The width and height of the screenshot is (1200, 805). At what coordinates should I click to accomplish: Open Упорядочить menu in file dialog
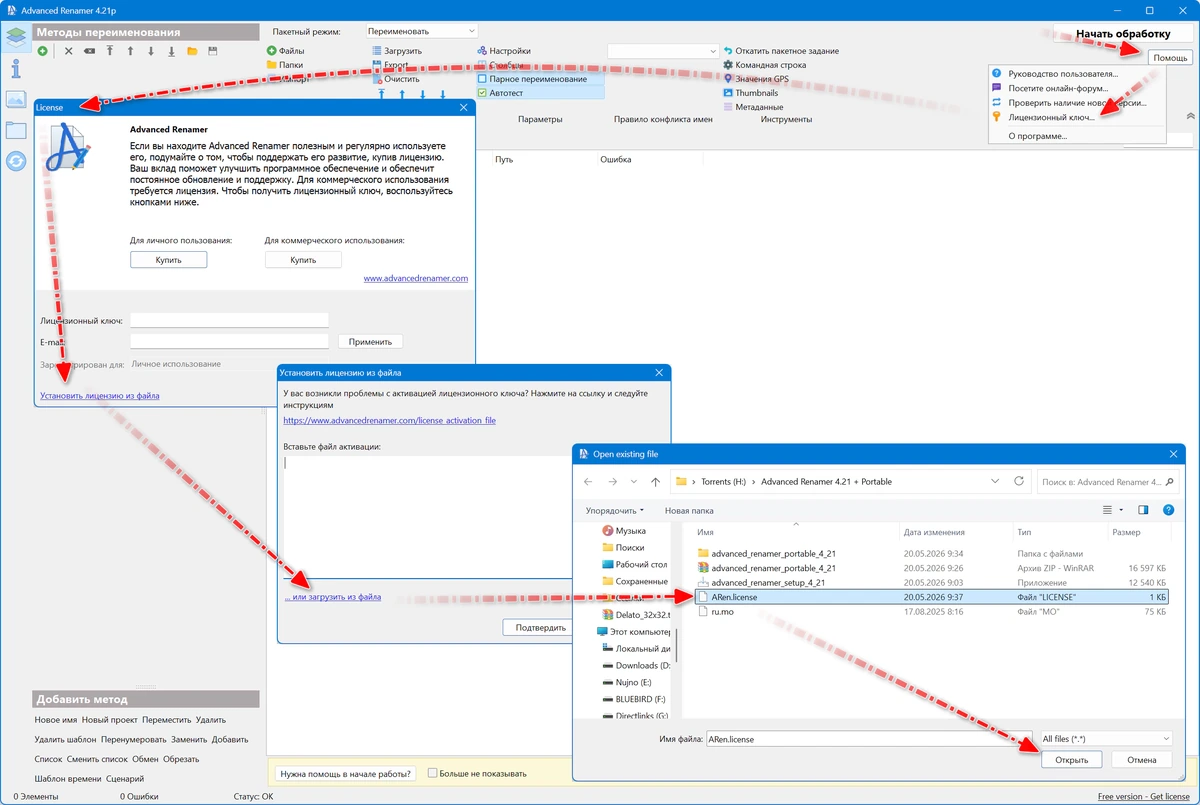click(615, 510)
